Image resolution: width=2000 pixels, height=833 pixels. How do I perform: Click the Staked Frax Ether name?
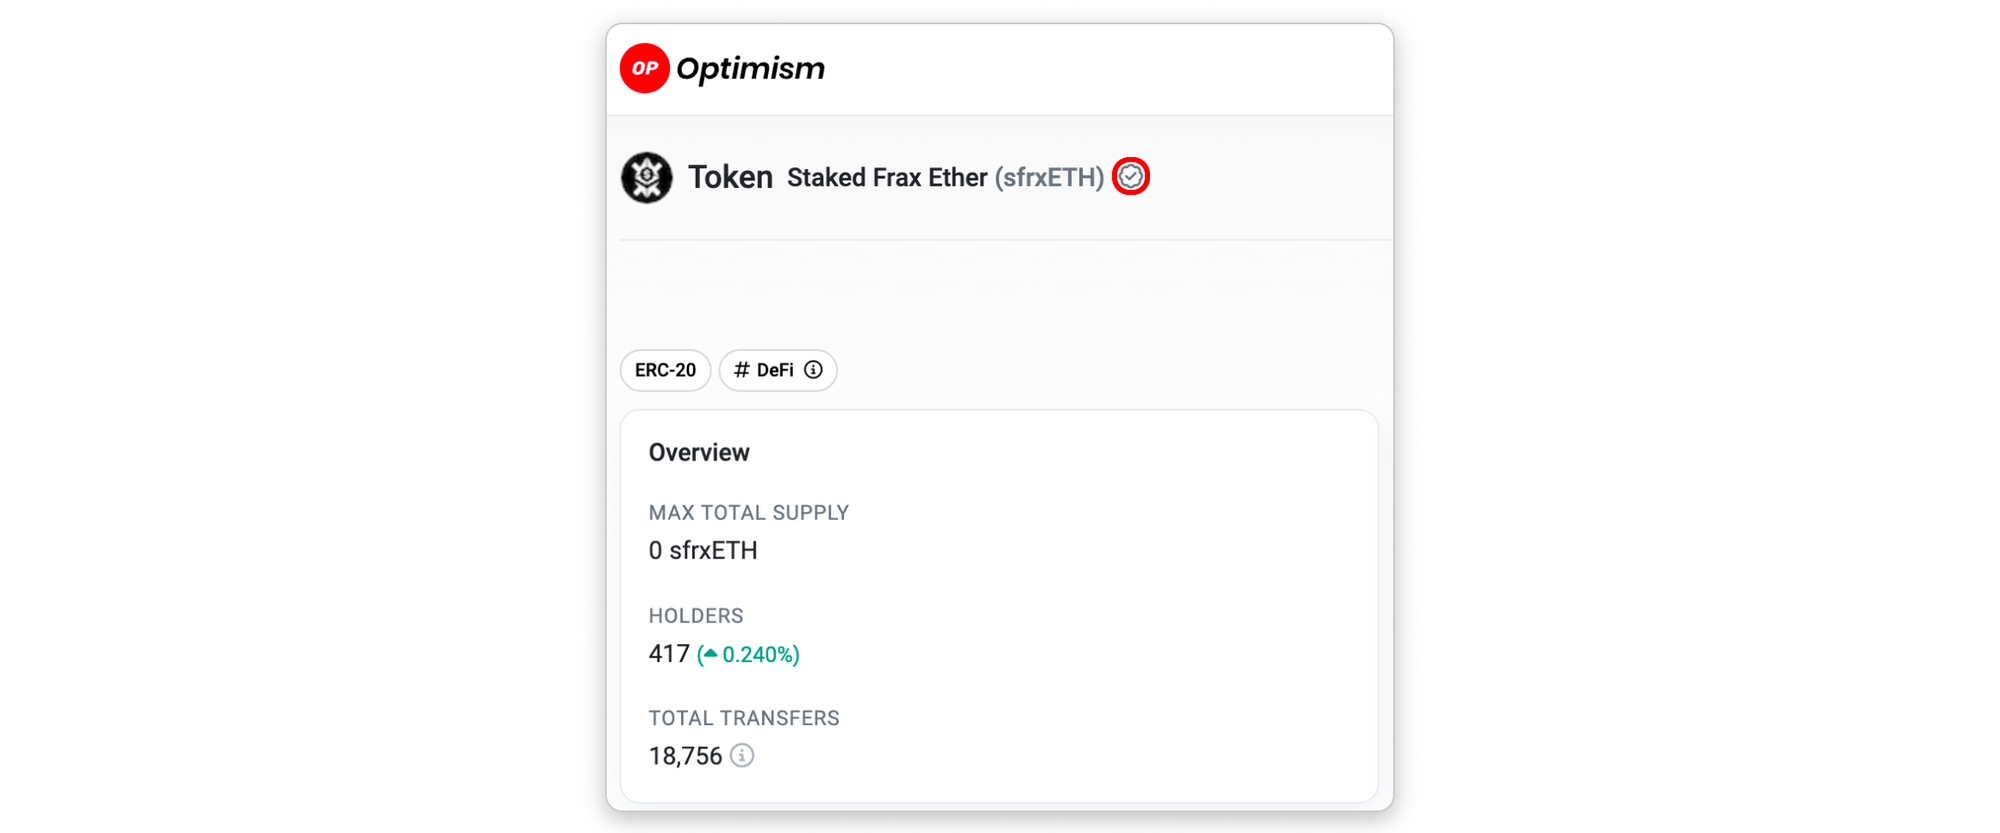[887, 177]
